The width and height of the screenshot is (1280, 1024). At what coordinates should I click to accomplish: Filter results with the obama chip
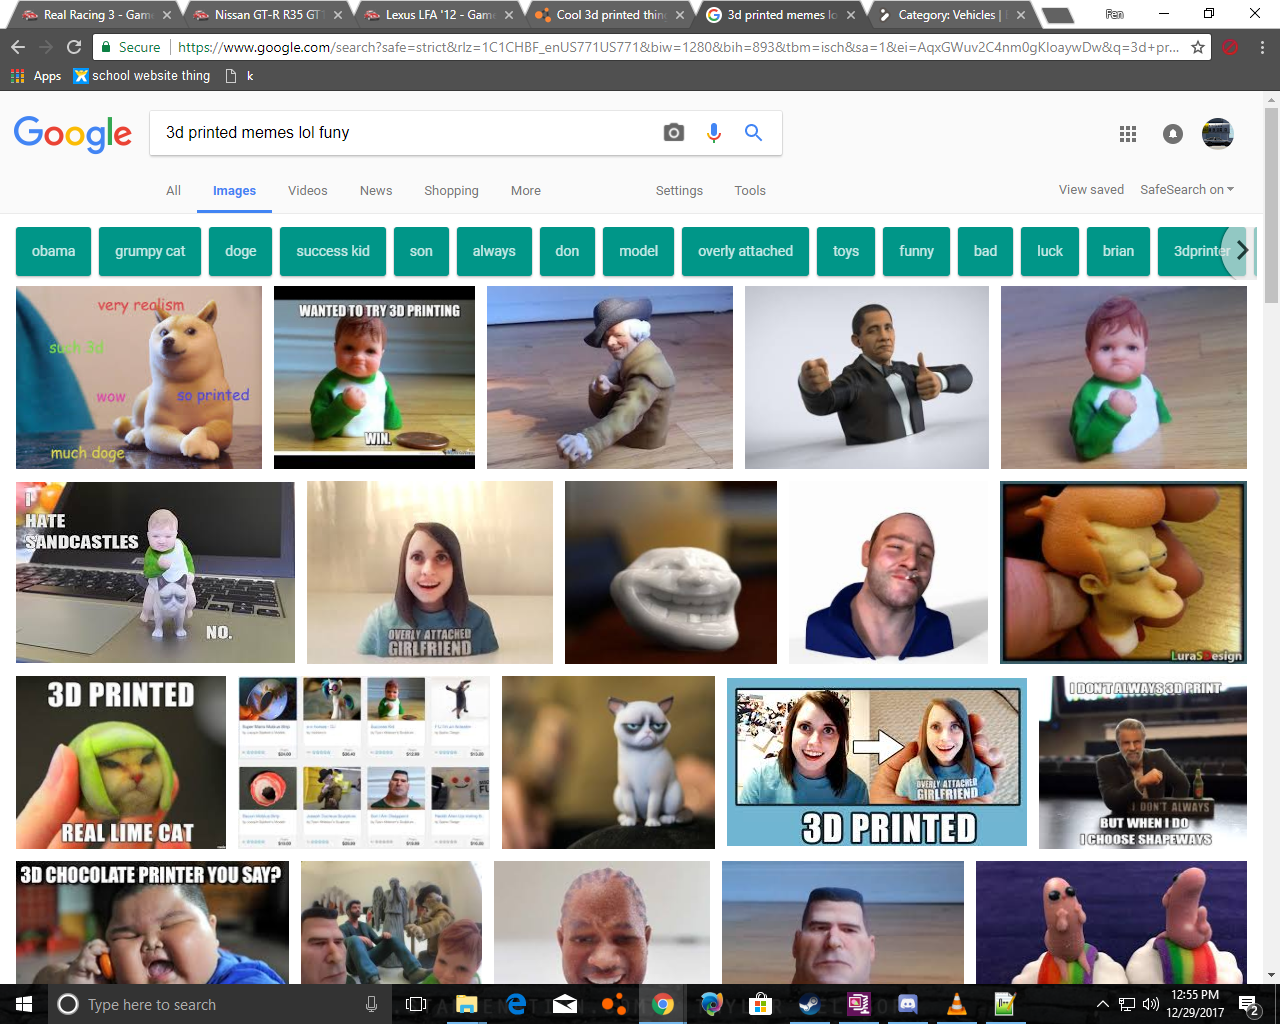(x=53, y=251)
